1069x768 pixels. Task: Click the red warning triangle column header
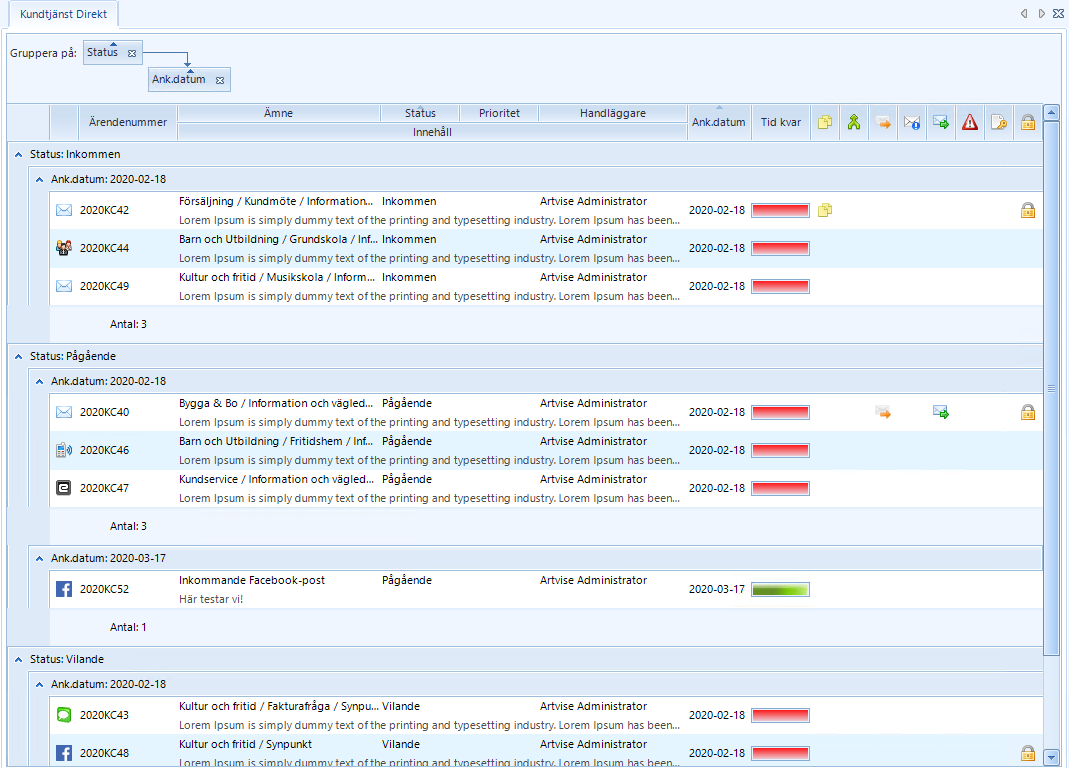[x=969, y=122]
